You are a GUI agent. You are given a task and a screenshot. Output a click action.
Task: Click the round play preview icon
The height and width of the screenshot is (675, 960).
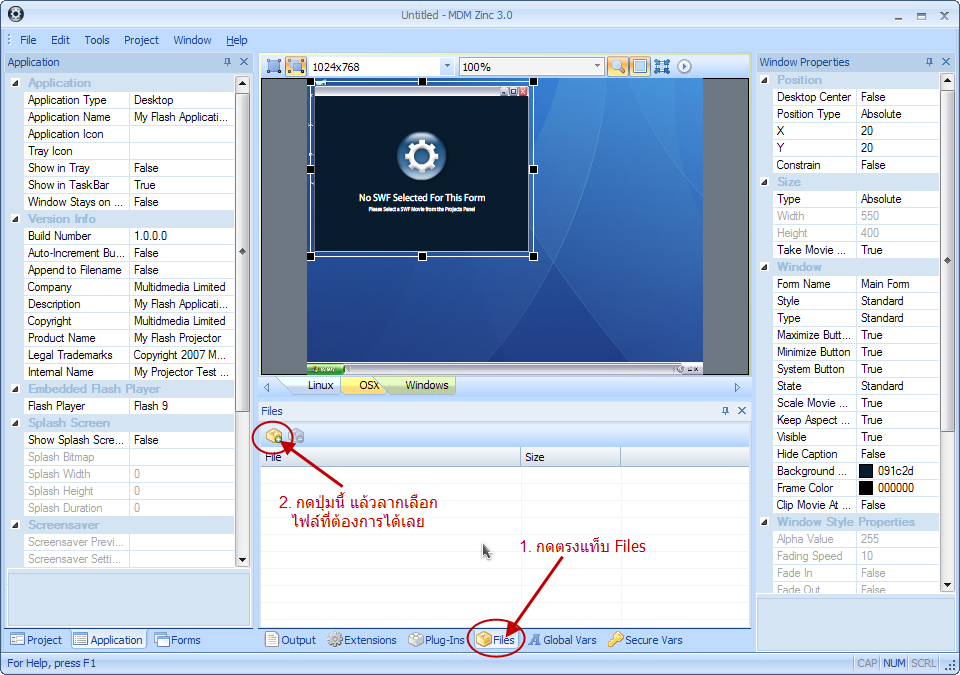tap(684, 66)
